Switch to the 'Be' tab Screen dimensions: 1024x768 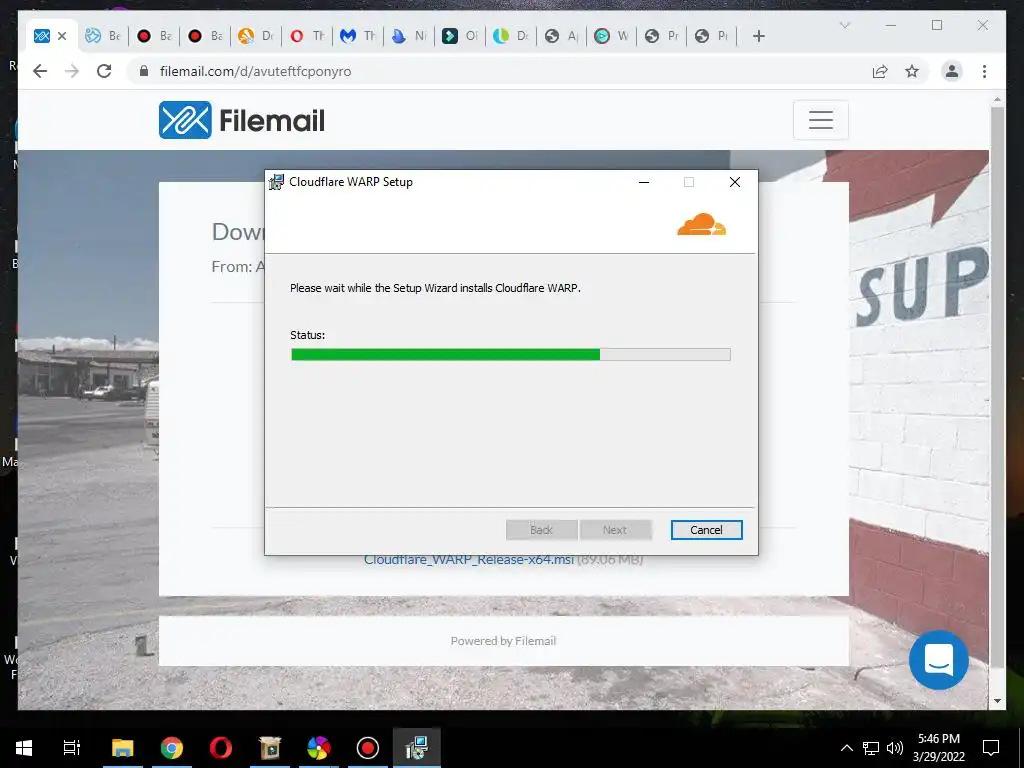[103, 36]
